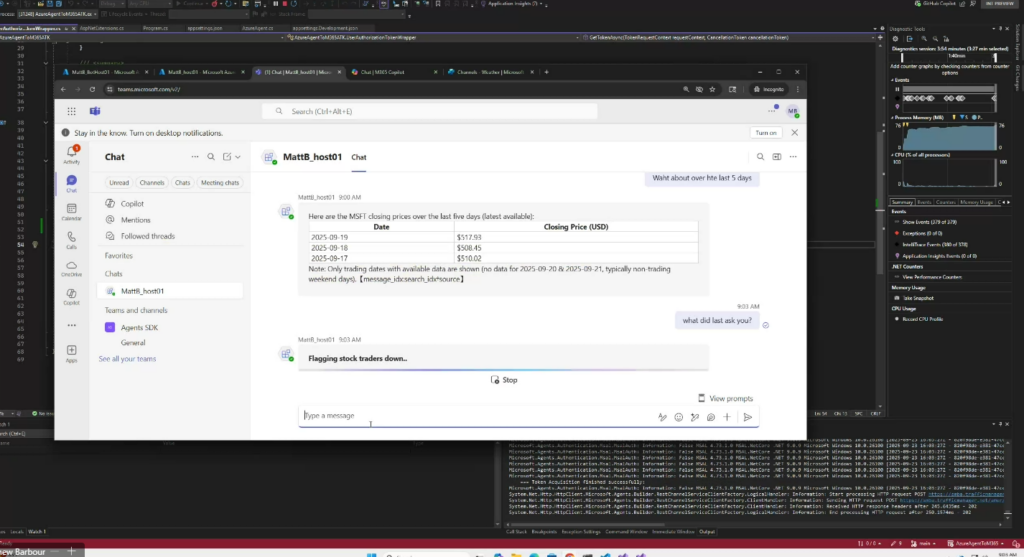Viewport: 1024px width, 557px height.
Task: Zoom in on Diagnostic Tools timeline
Action: [x=924, y=39]
